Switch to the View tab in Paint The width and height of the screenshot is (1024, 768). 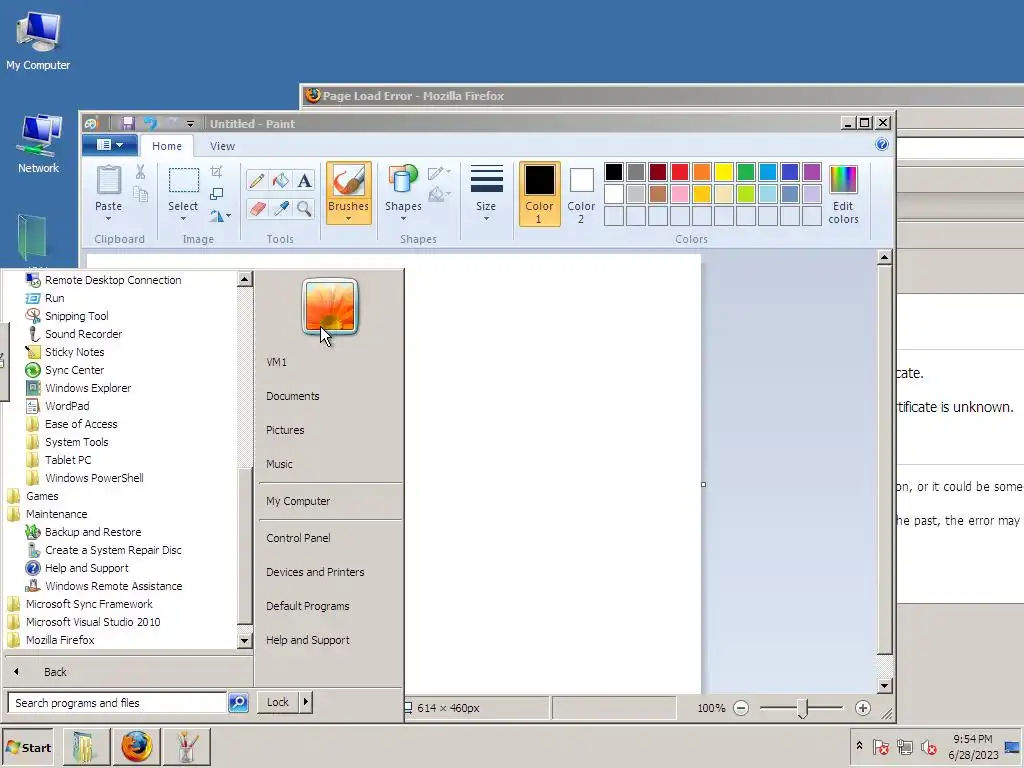[222, 146]
